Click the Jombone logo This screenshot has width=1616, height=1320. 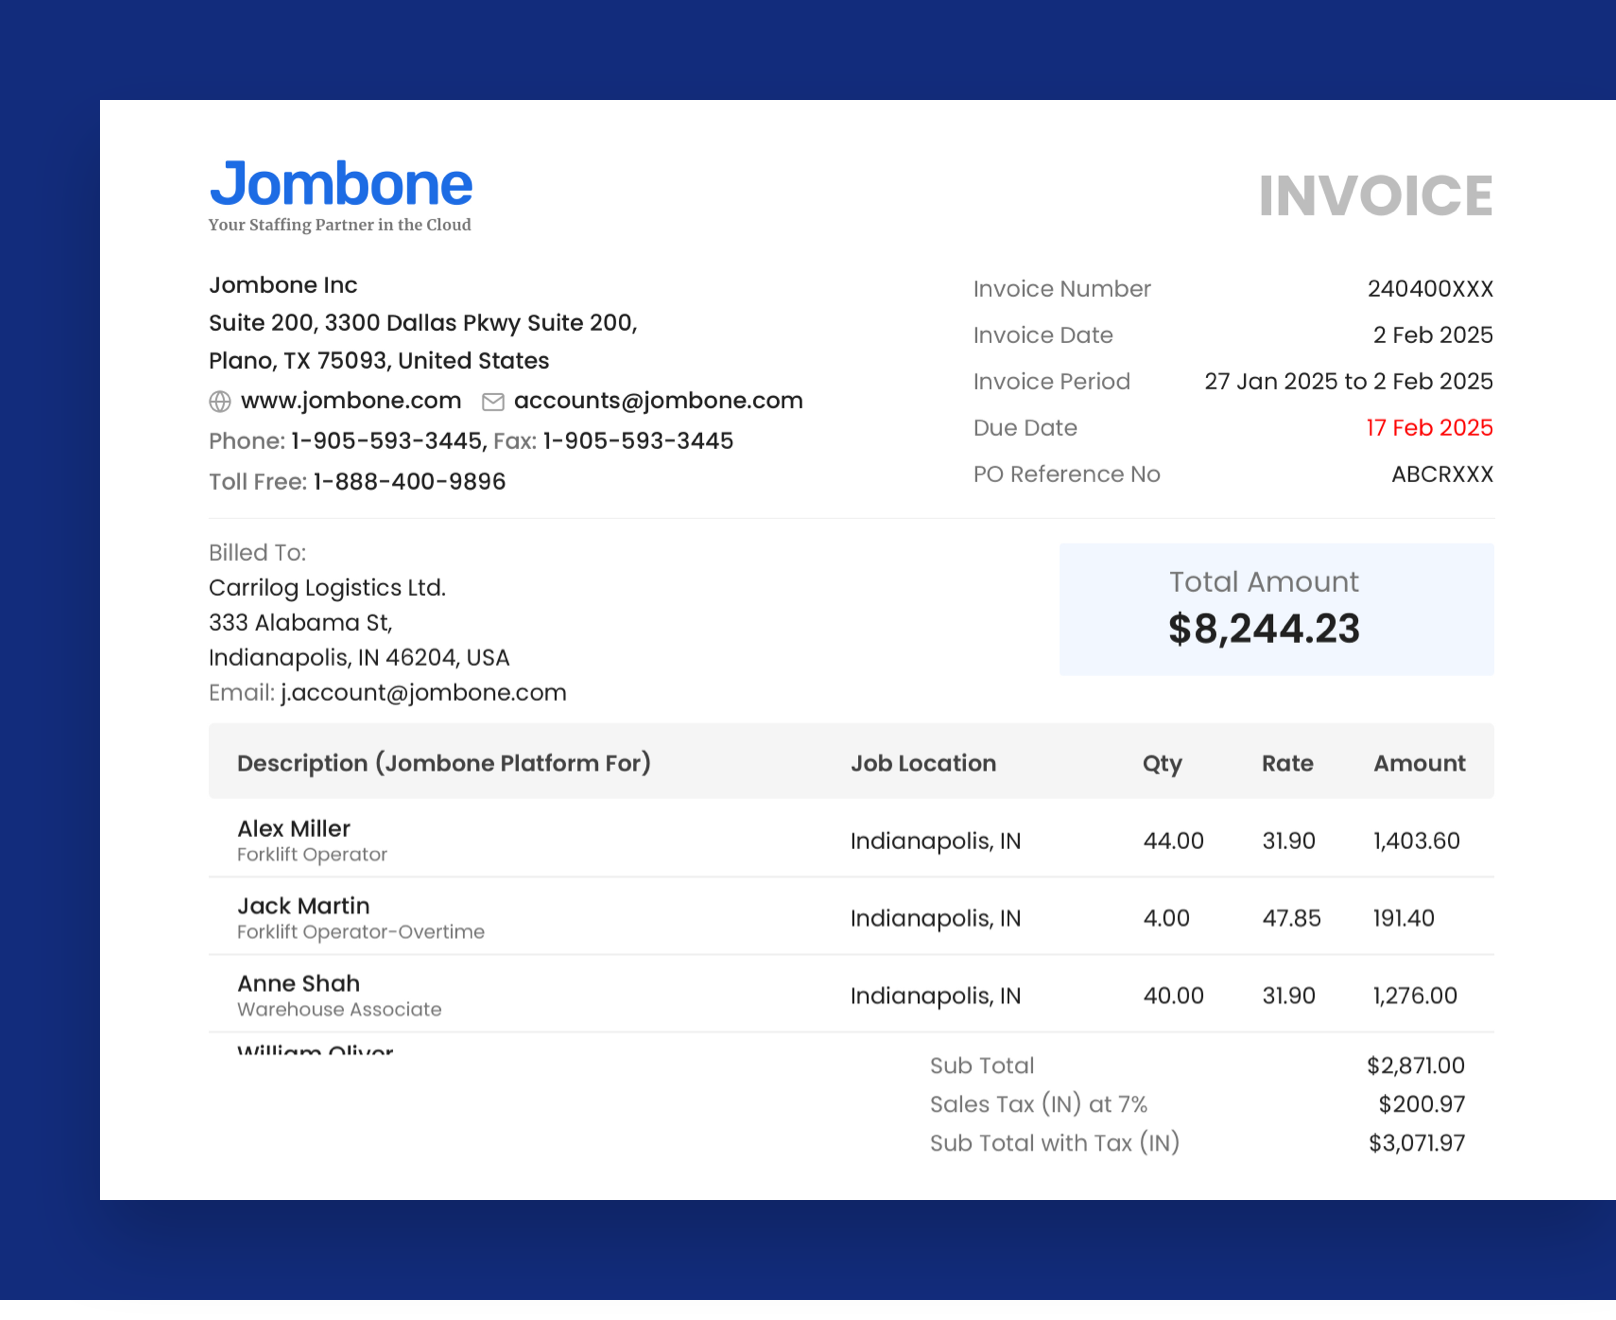[x=340, y=185]
